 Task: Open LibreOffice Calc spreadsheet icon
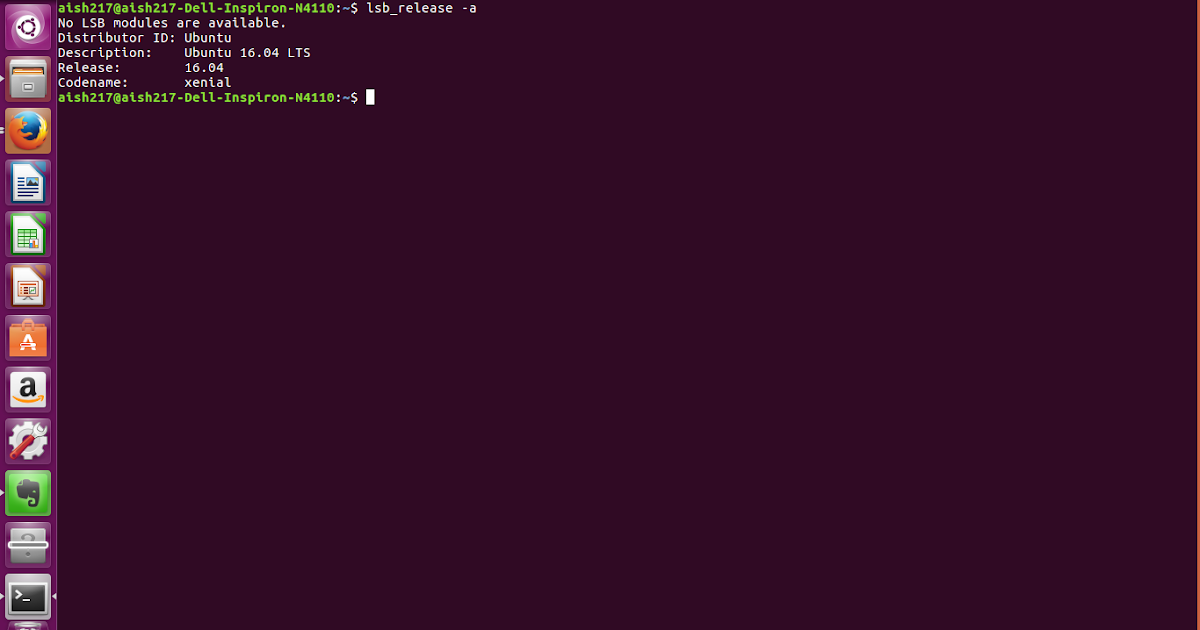tap(28, 235)
